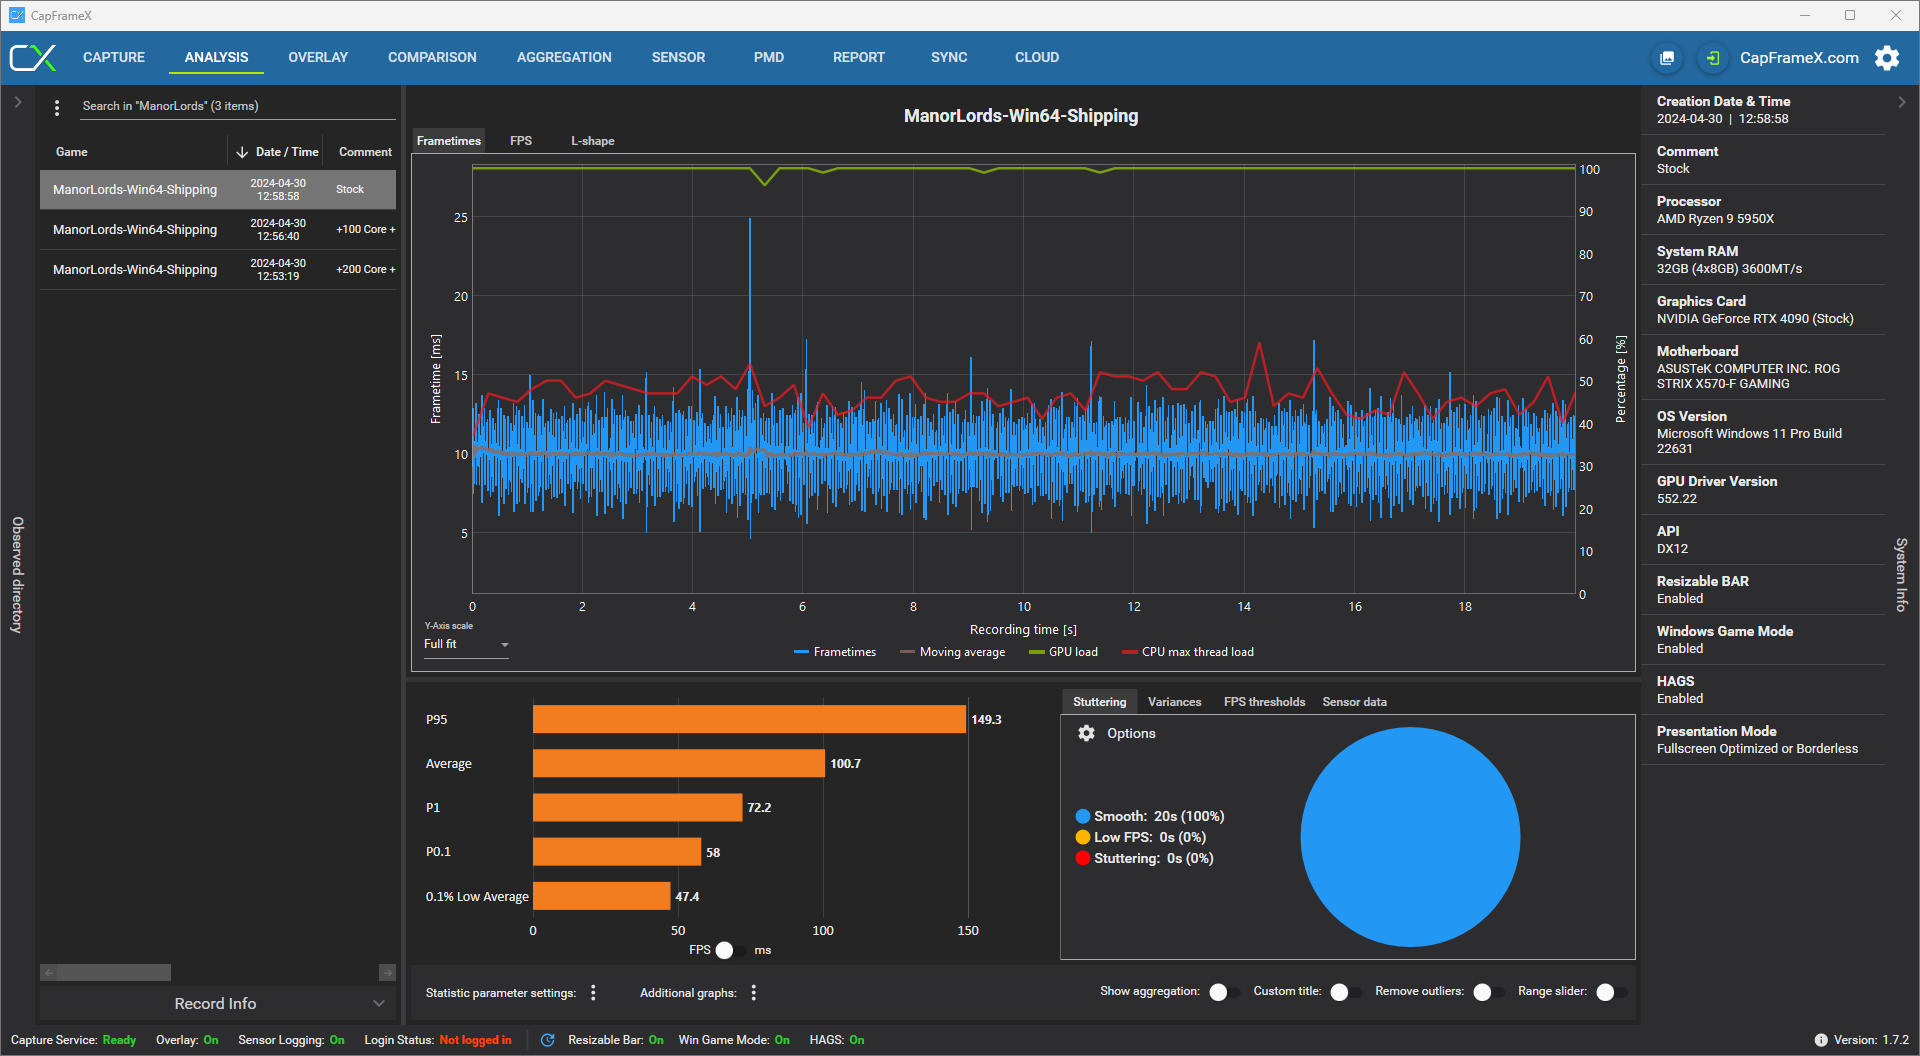
Task: Open the settings gear in header
Action: click(1887, 58)
